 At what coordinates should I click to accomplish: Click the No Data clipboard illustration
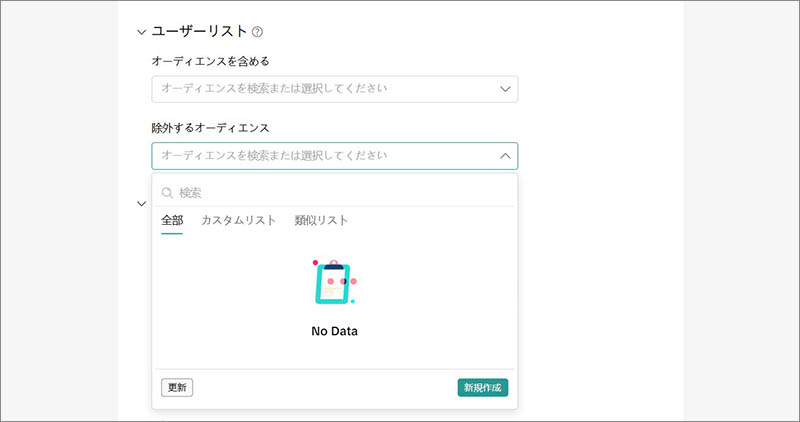[334, 282]
